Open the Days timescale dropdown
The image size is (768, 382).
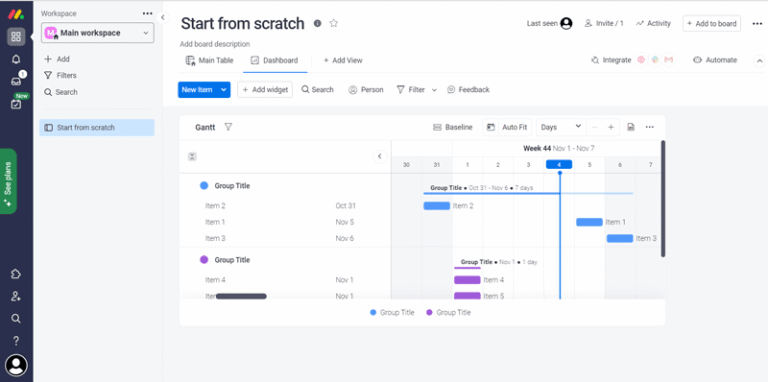tap(561, 127)
